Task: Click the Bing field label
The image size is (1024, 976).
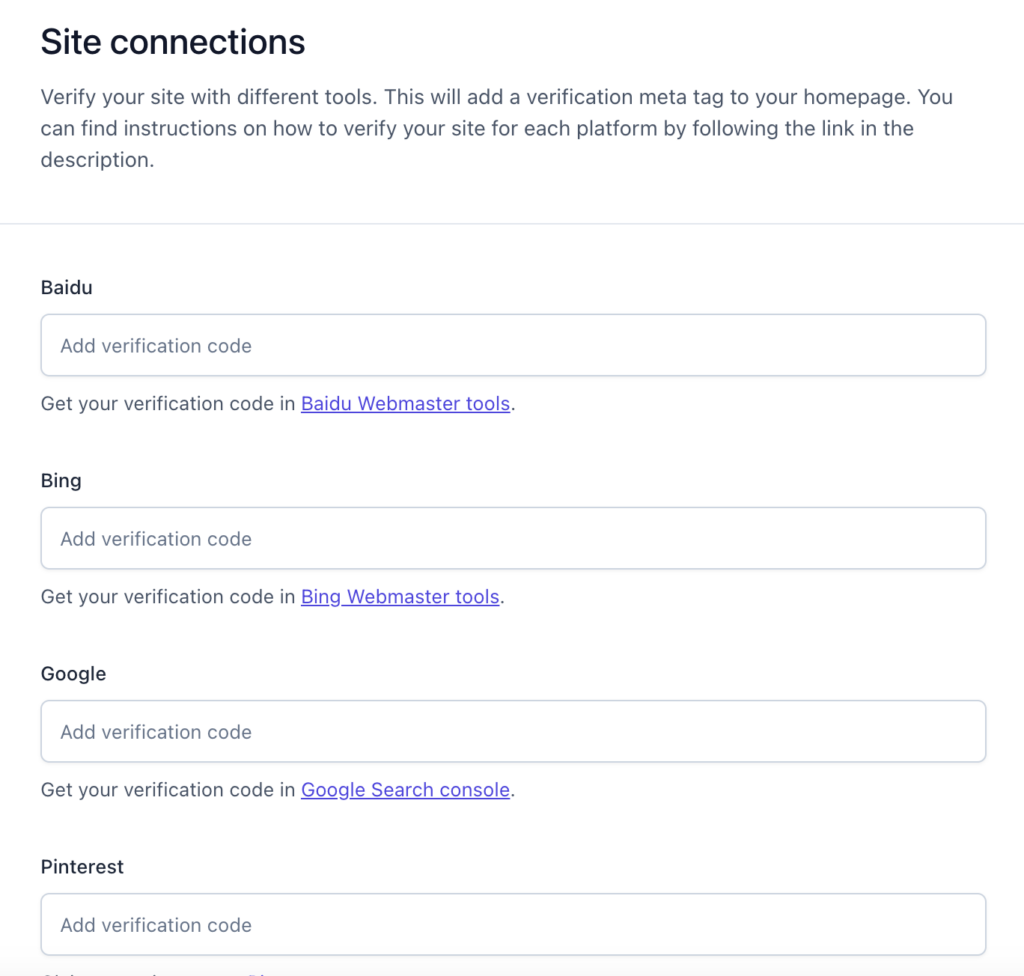Action: click(x=61, y=480)
